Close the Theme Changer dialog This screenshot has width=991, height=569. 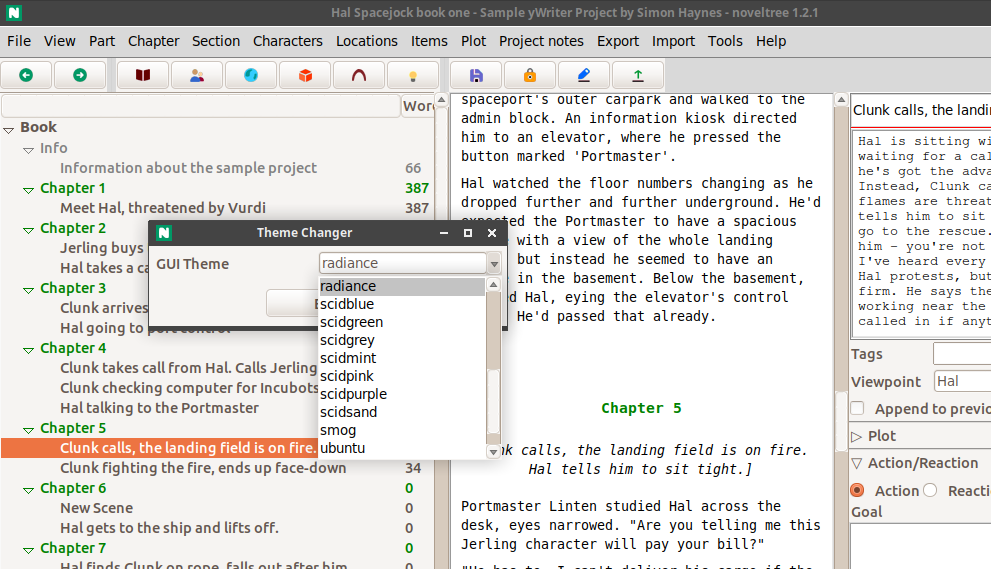[x=492, y=233]
